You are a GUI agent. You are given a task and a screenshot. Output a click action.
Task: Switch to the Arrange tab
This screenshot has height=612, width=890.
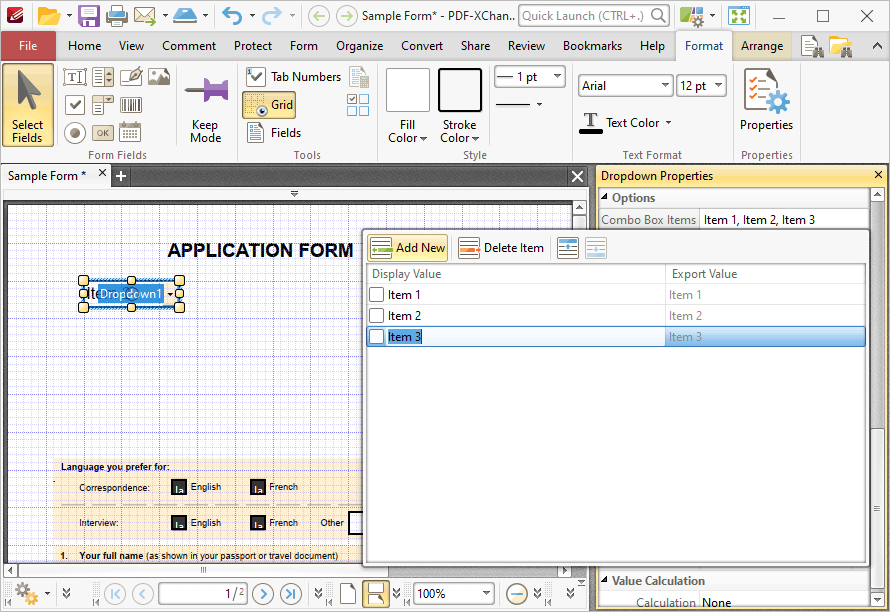(762, 46)
